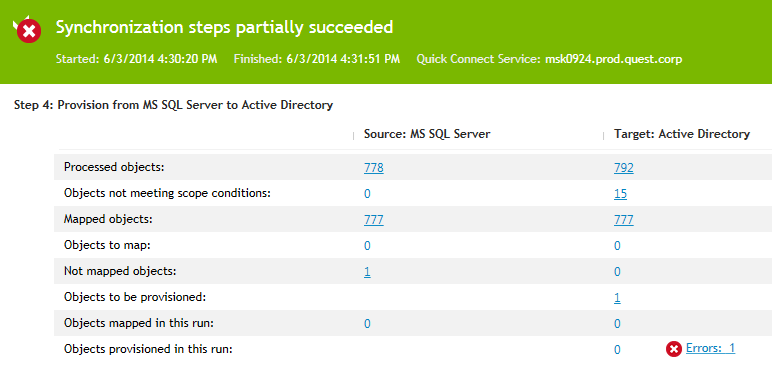
Task: Open source Not mapped objects 1 link
Action: point(367,272)
